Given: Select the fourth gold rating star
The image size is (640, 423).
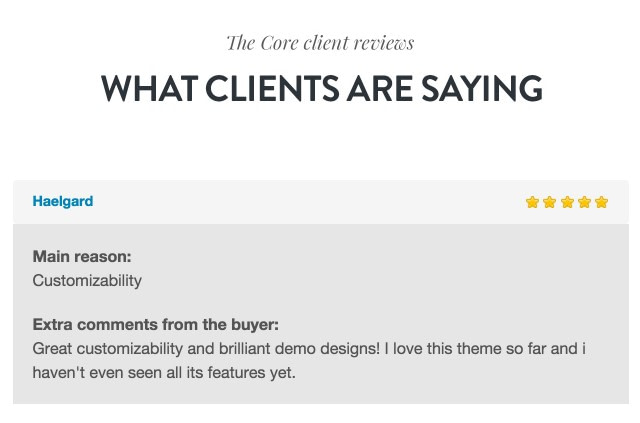Looking at the screenshot, I should [x=584, y=202].
